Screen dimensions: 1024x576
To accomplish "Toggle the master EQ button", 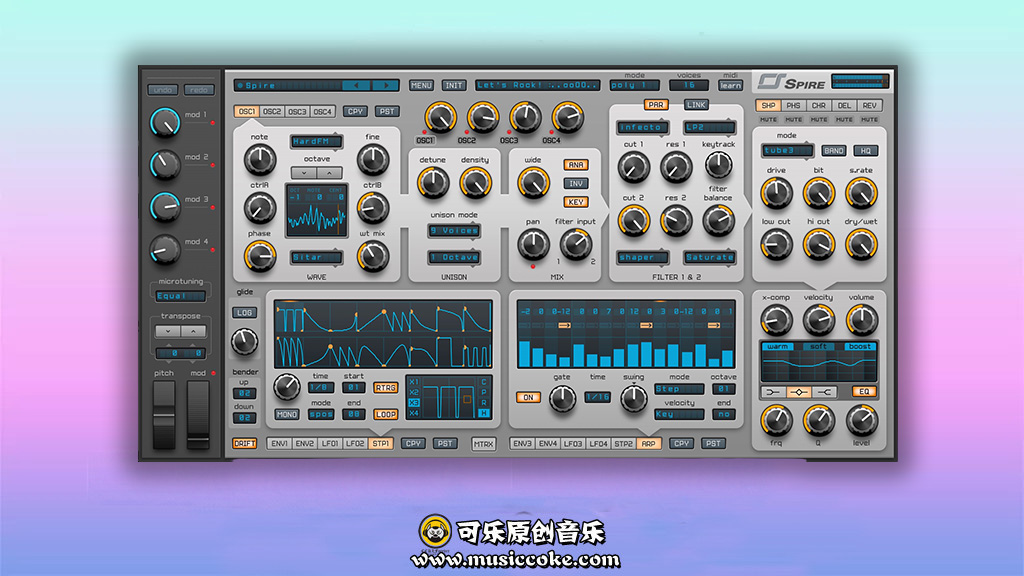I will click(x=864, y=392).
